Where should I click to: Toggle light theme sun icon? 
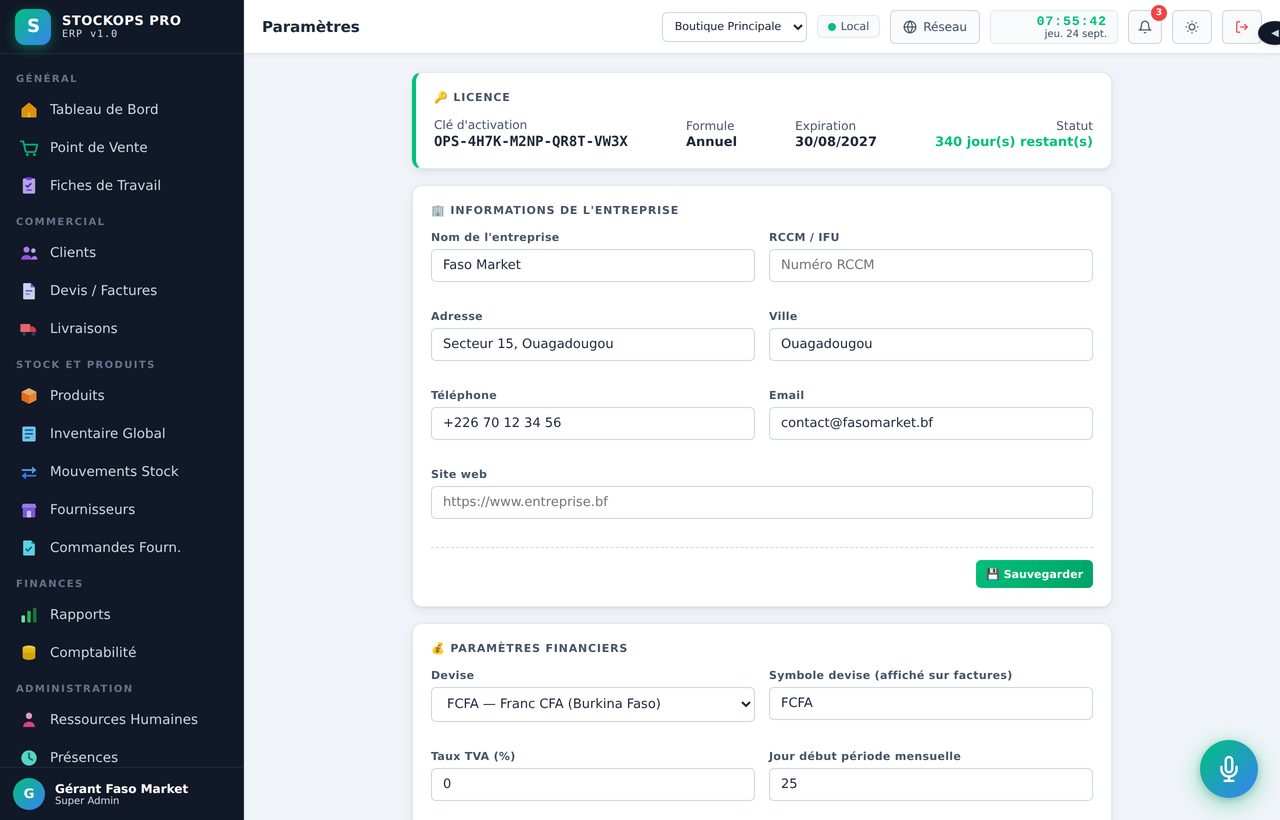pyautogui.click(x=1192, y=27)
